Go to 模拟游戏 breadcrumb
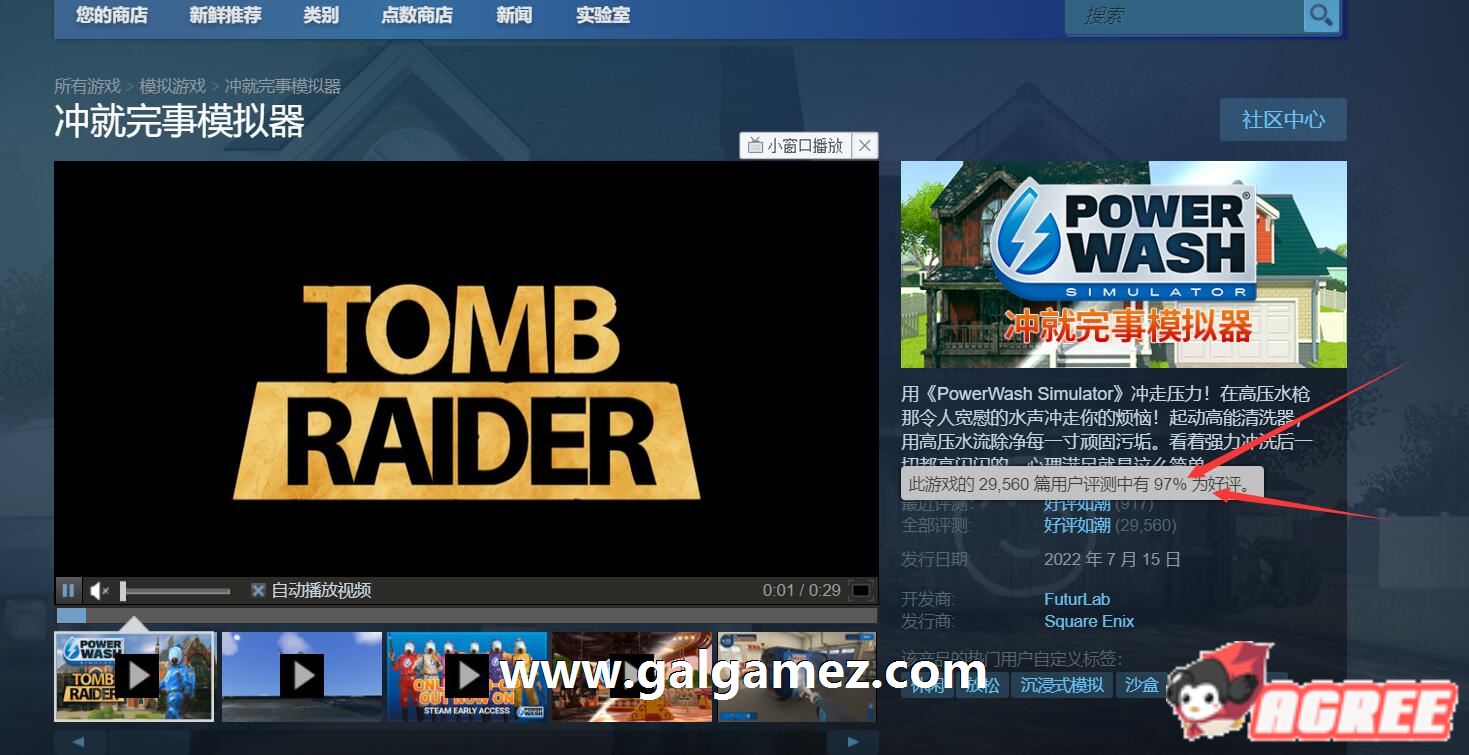Image resolution: width=1469 pixels, height=755 pixels. (173, 86)
